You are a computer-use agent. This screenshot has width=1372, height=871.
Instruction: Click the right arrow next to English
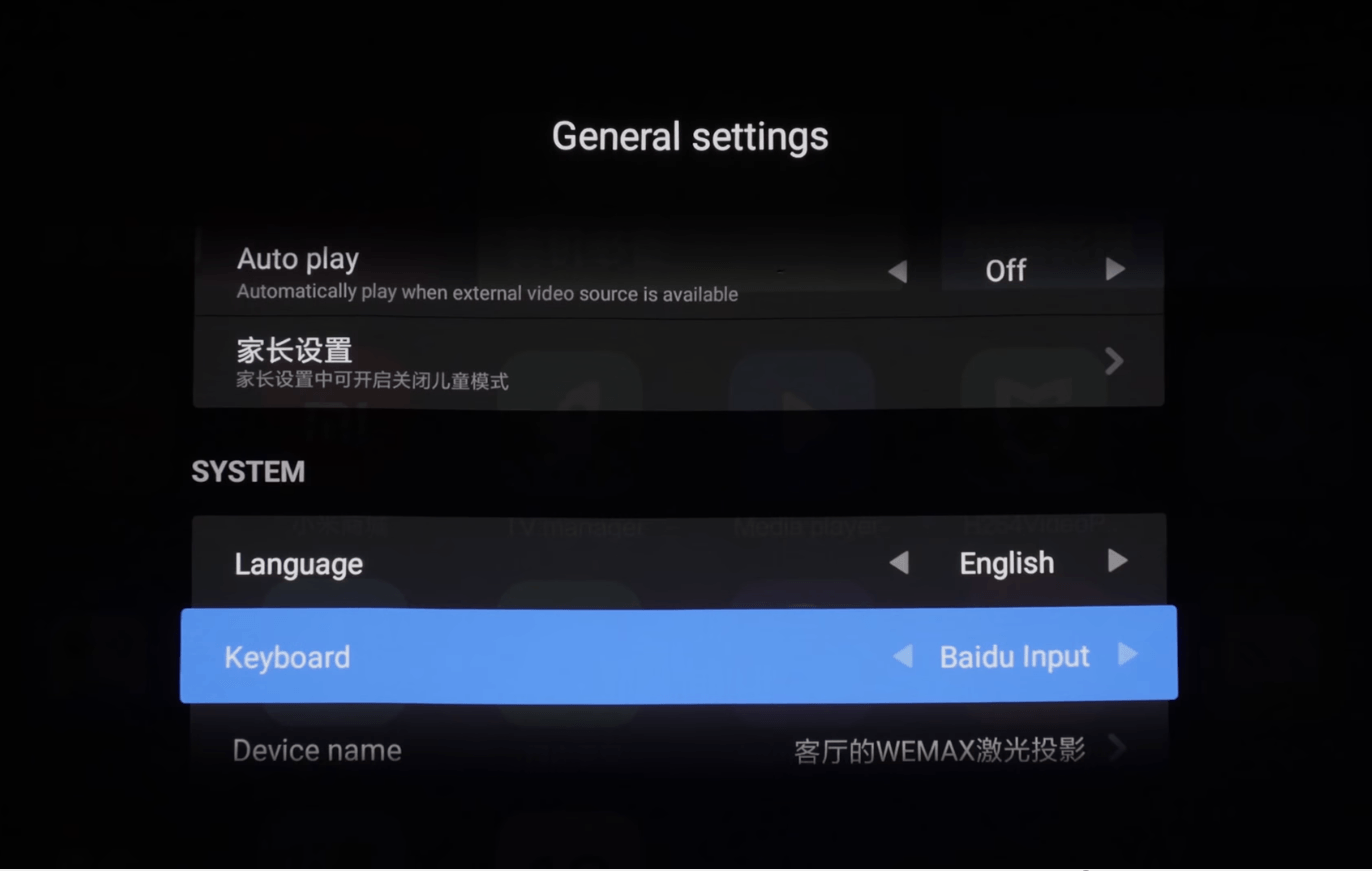pyautogui.click(x=1118, y=561)
